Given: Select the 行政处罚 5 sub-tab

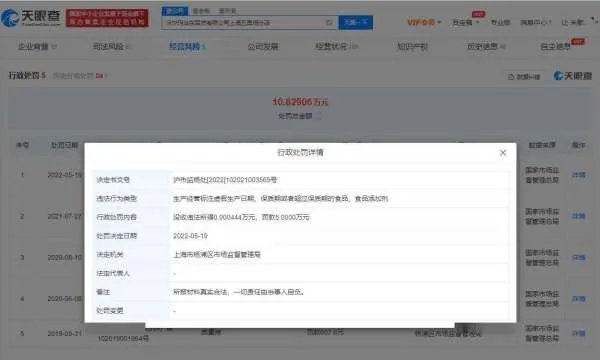Looking at the screenshot, I should (x=27, y=75).
